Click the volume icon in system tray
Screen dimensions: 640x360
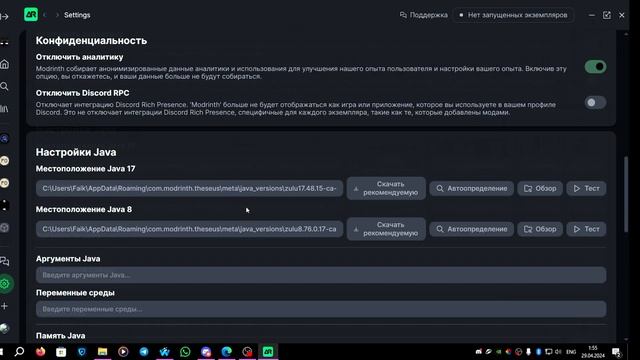[x=558, y=352]
